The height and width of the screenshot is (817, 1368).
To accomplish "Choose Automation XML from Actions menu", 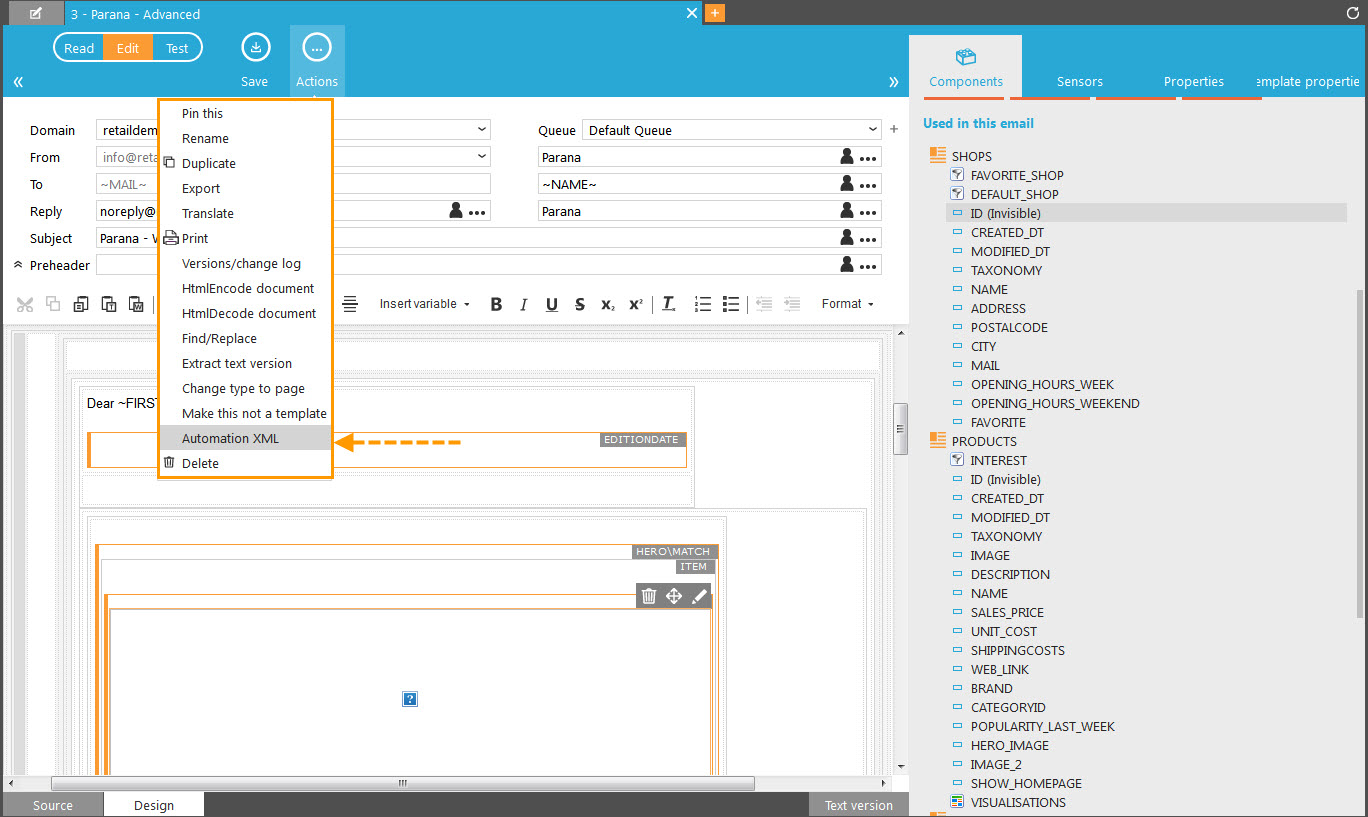I will (230, 438).
